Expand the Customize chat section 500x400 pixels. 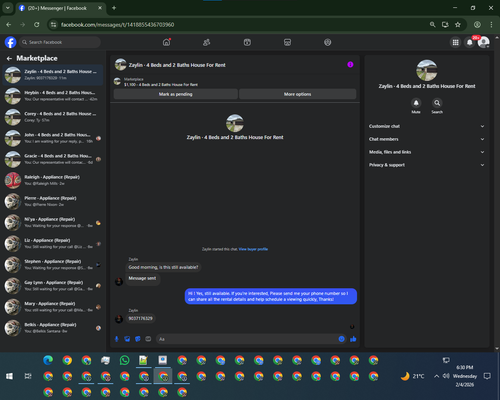pyautogui.click(x=426, y=126)
